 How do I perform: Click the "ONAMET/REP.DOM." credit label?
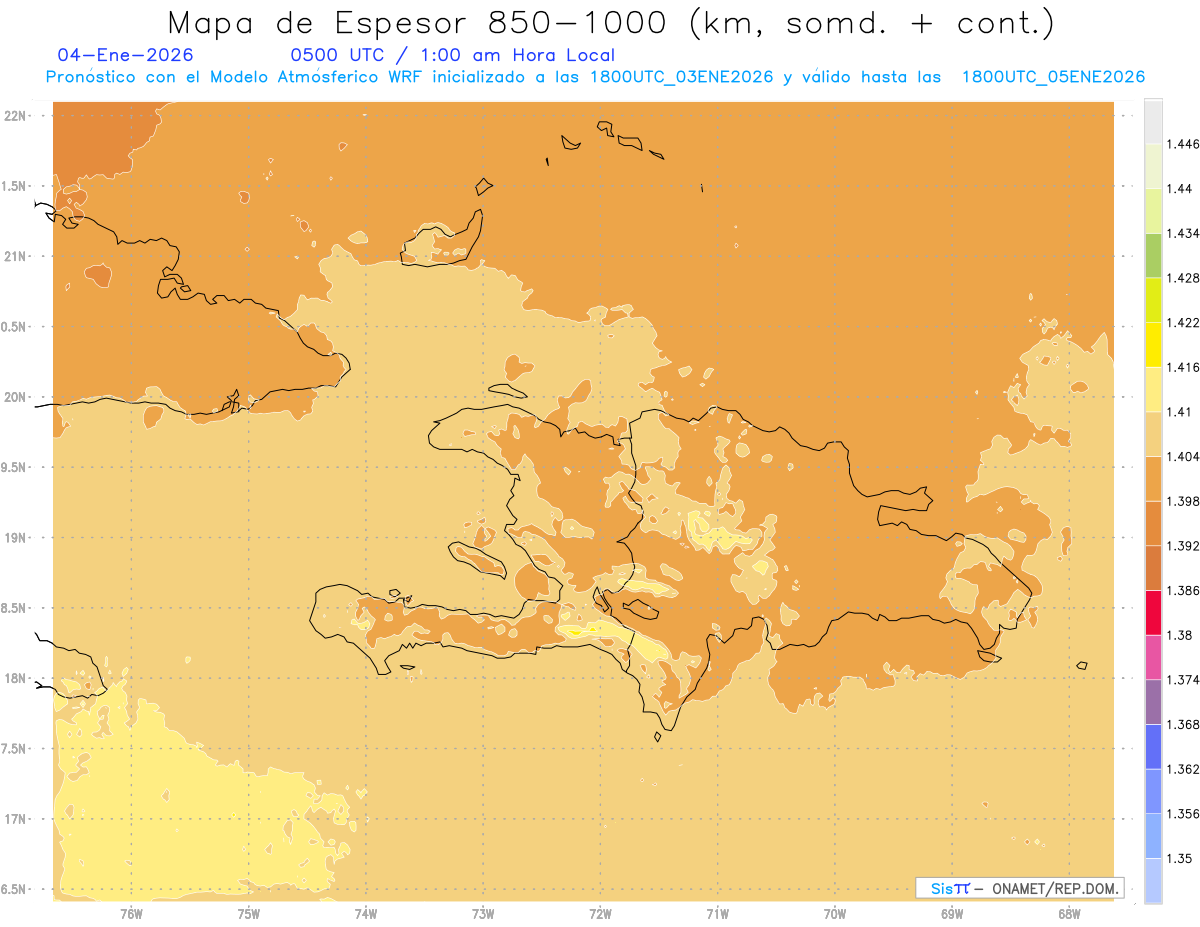1055,888
